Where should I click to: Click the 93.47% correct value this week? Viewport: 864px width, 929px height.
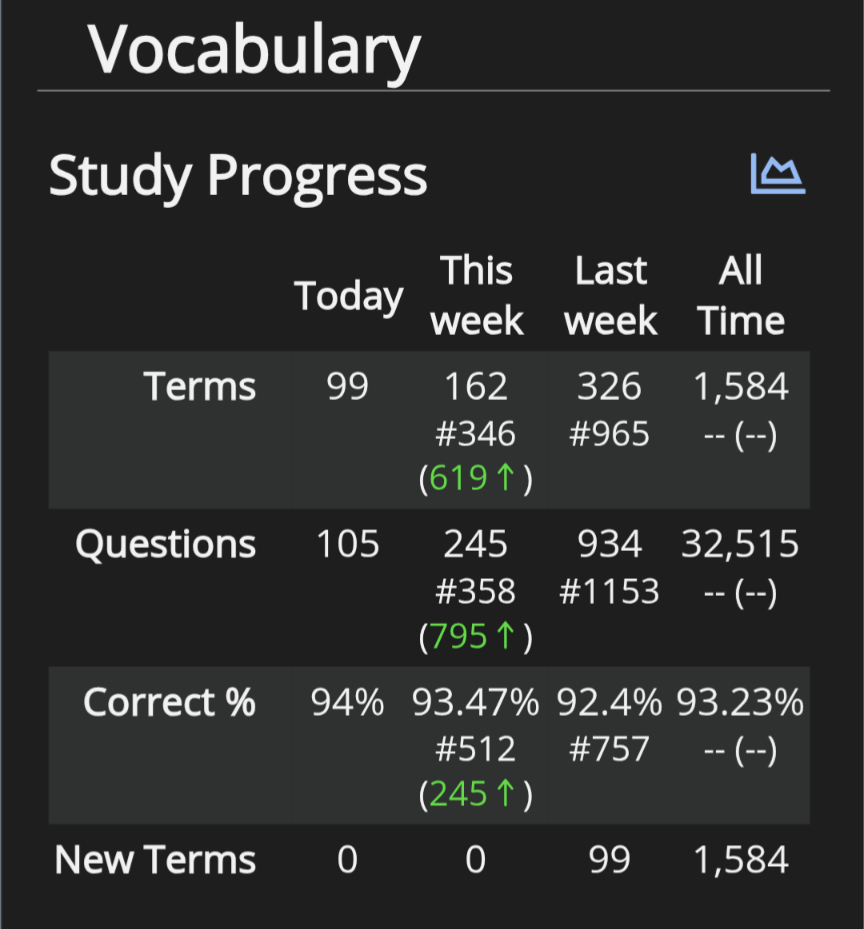coord(476,703)
